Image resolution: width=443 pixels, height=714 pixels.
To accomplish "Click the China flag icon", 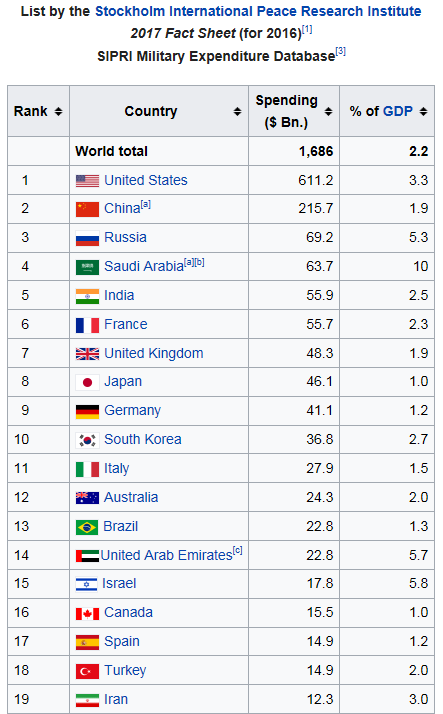I will pyautogui.click(x=87, y=209).
